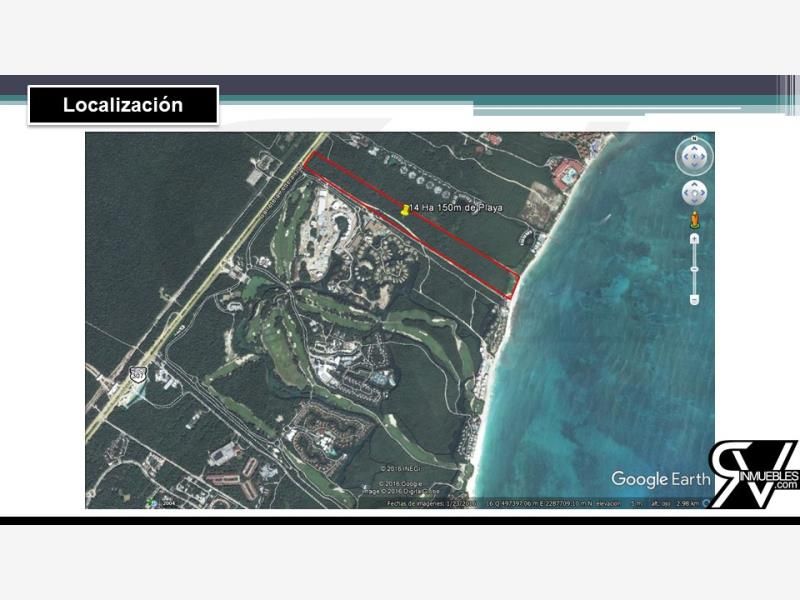Click the compass North indicator
Image resolution: width=800 pixels, height=600 pixels.
[694, 139]
